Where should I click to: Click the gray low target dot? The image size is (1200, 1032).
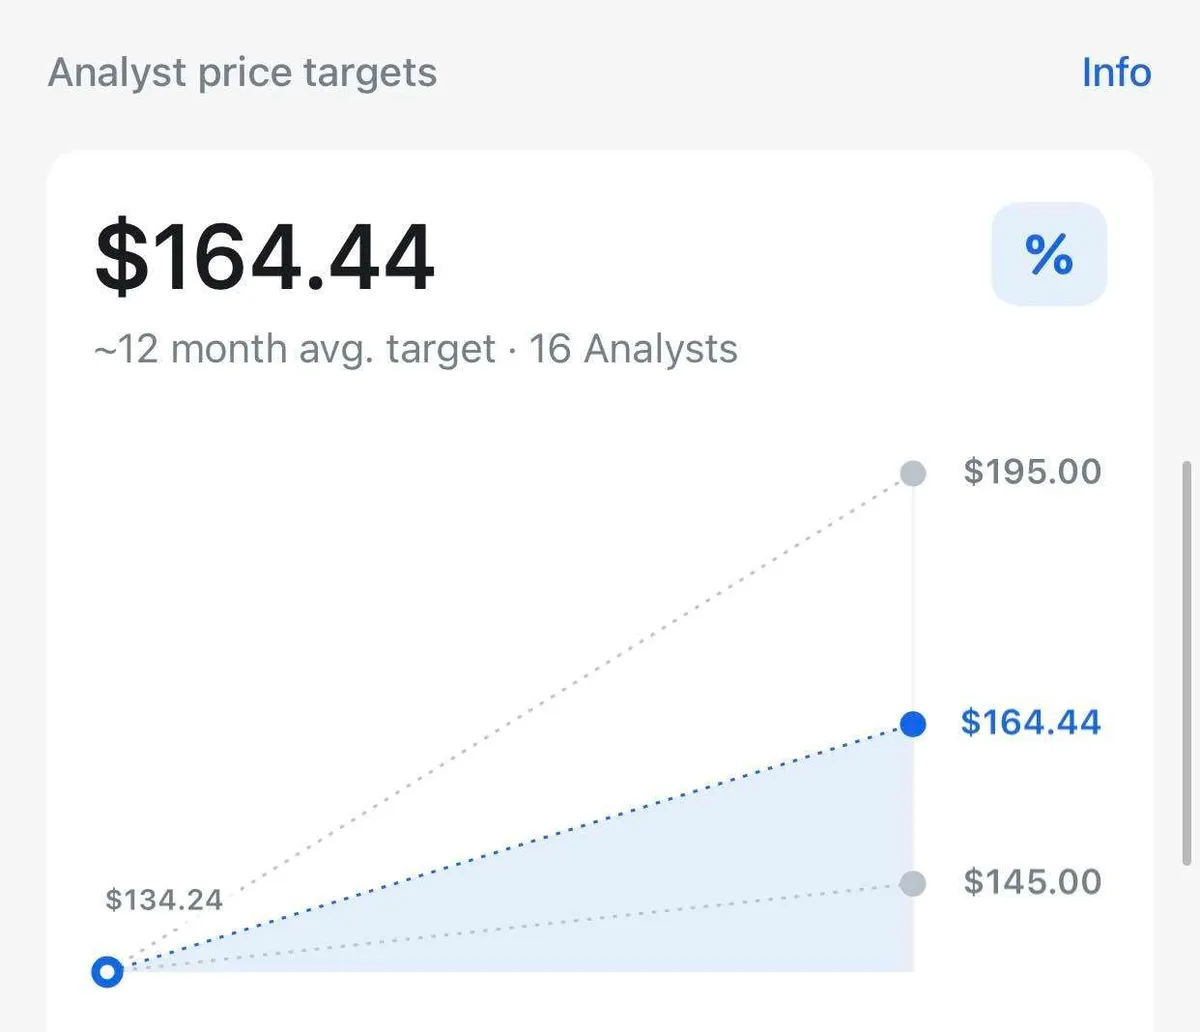[913, 883]
